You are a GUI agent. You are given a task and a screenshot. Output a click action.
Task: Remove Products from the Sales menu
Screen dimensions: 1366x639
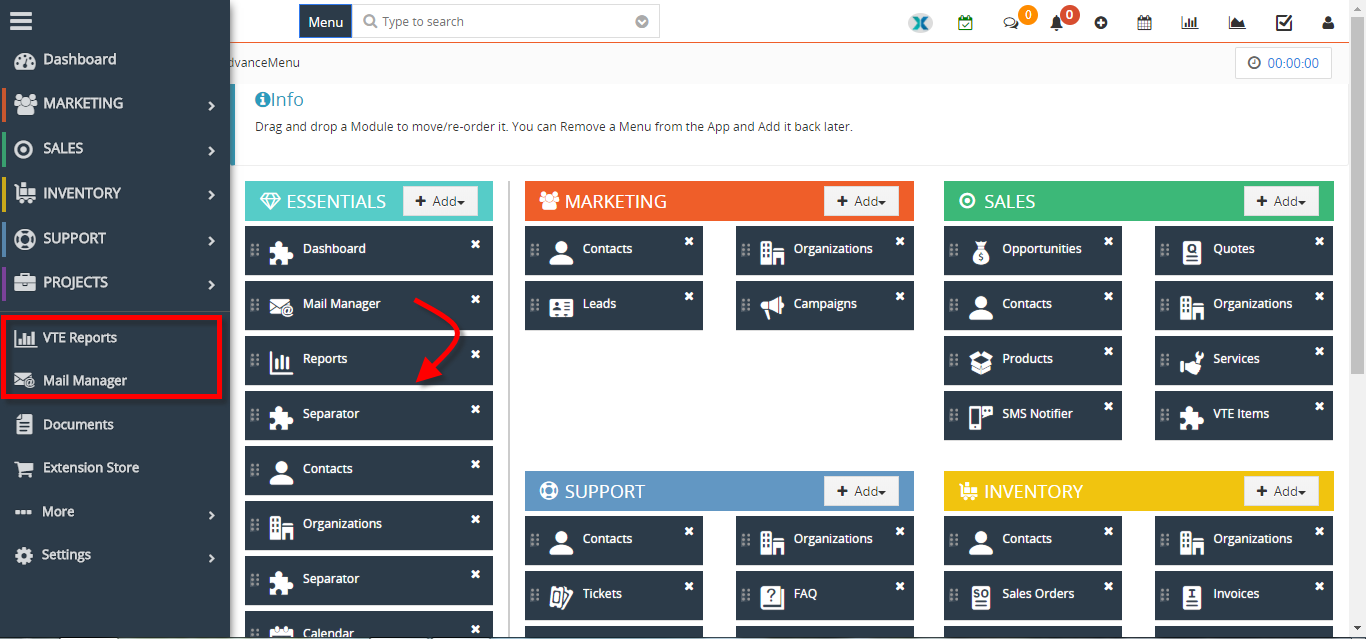[1108, 351]
